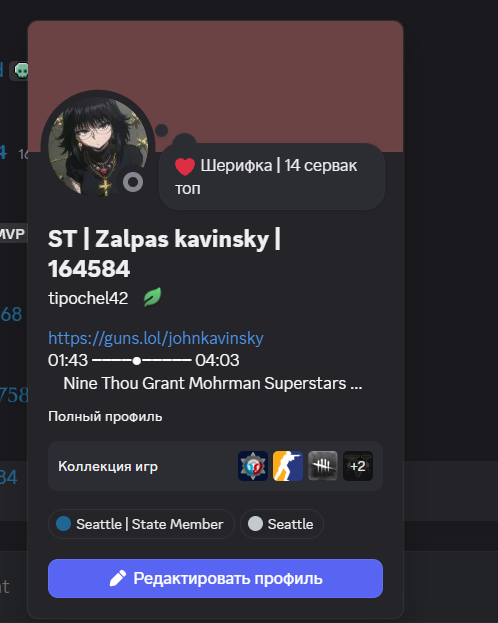
Task: Select the Seattle | State Member role
Action: [x=141, y=524]
